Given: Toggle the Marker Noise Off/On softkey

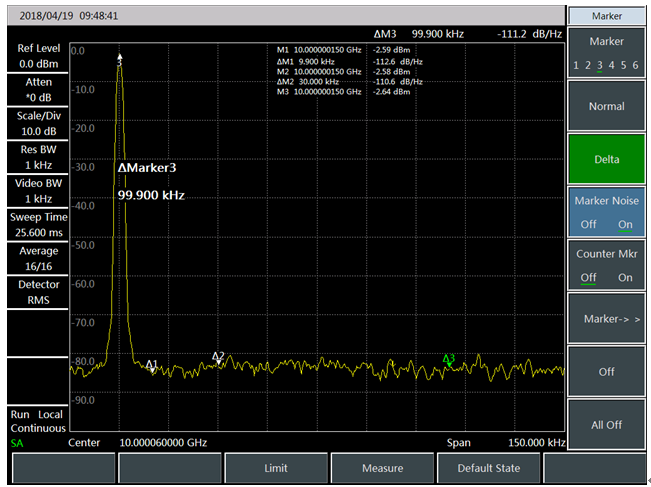Looking at the screenshot, I should click(x=607, y=212).
